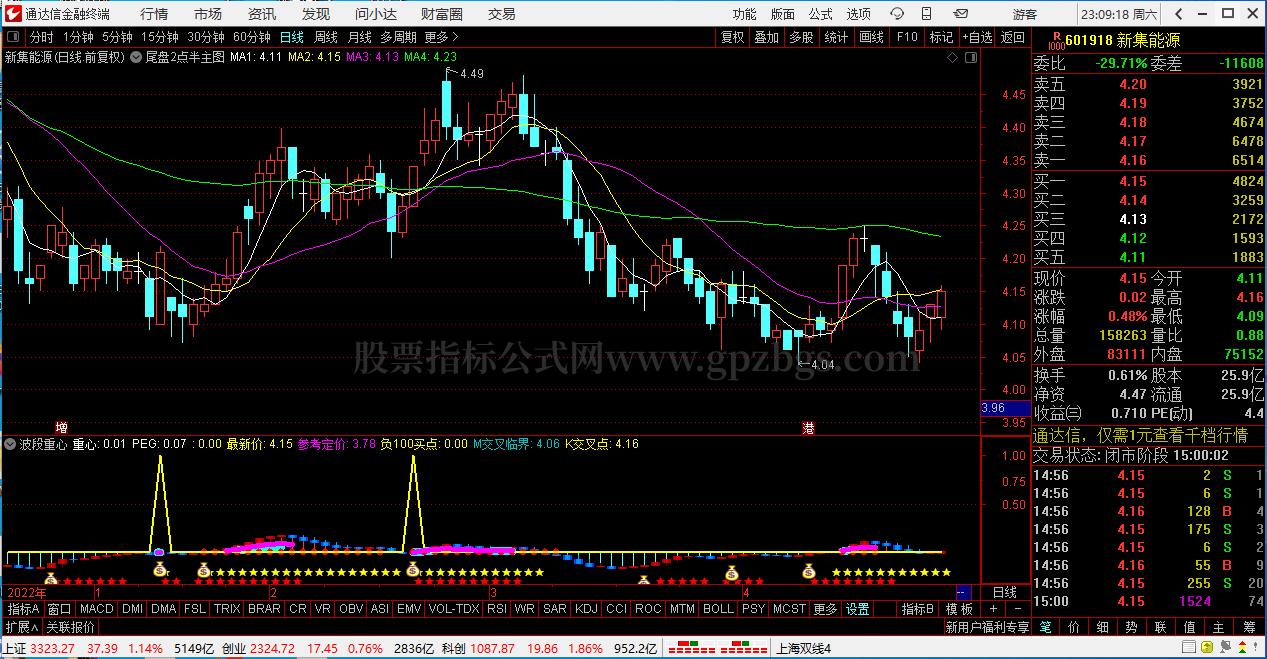This screenshot has width=1267, height=659.
Task: Click the back arrow next to the clock
Action: [1178, 14]
